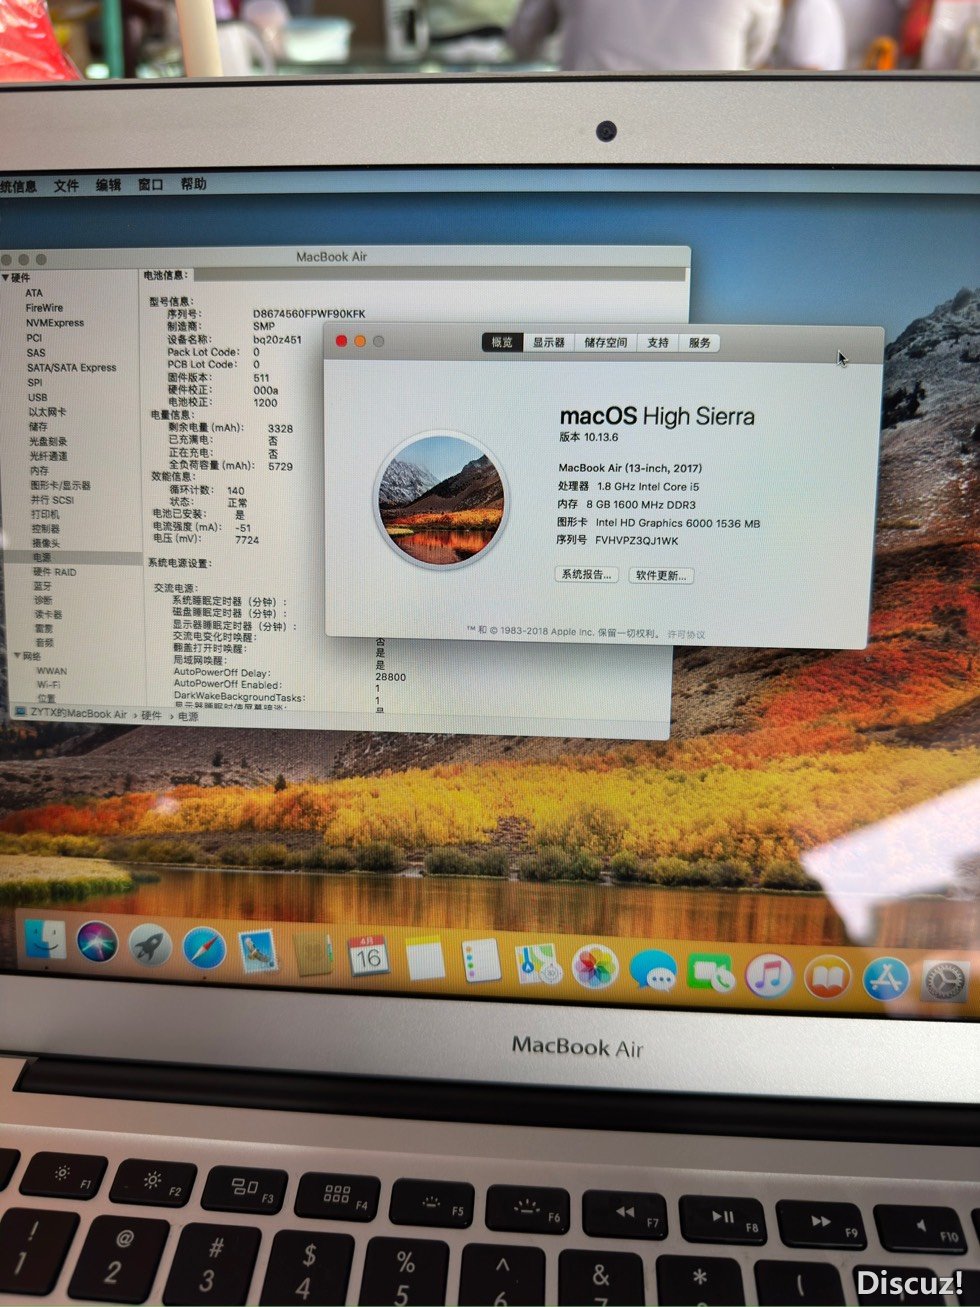Click ZYTX的MacBook Air in path bar
This screenshot has width=980, height=1307.
79,713
